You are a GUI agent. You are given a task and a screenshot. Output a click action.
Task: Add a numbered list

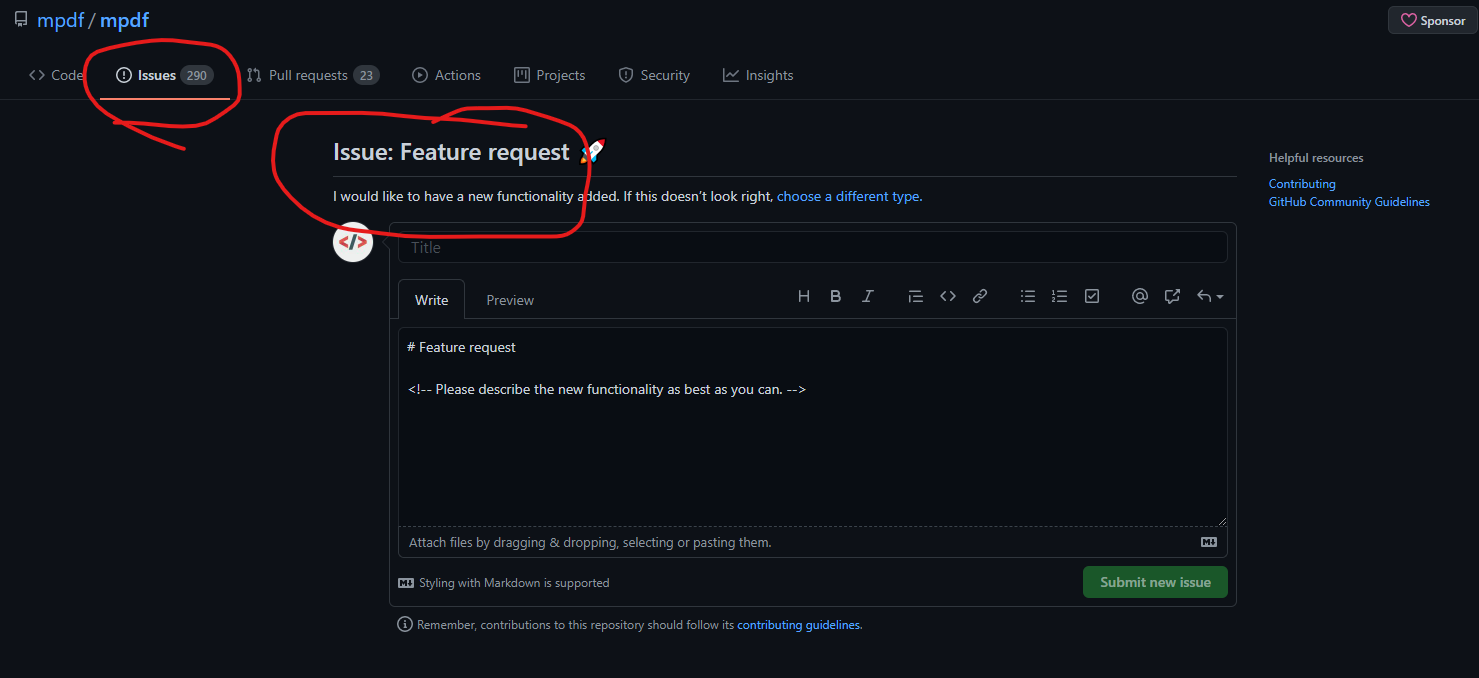pos(1059,296)
